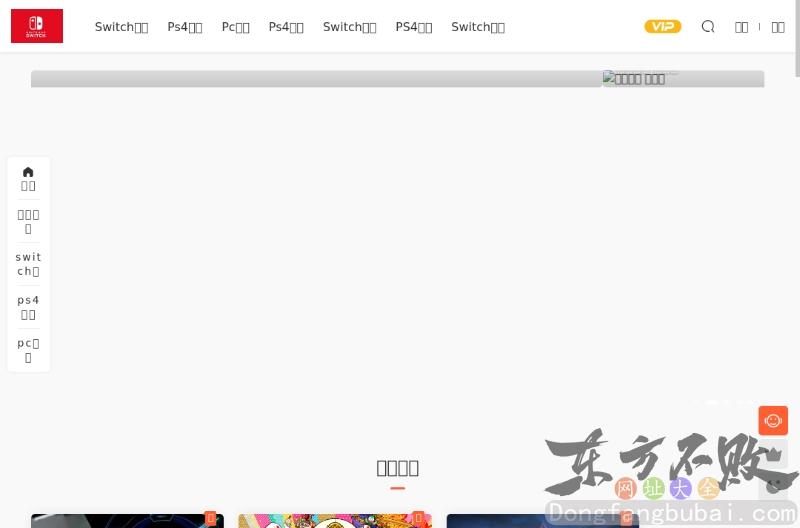
Task: Open the first game thumbnail at bottom left
Action: [x=120, y=521]
